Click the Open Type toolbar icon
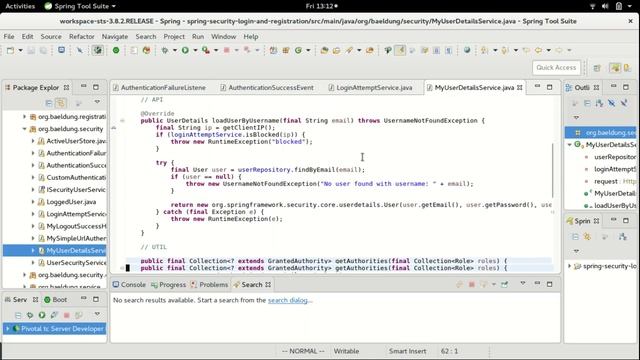 click(324, 50)
